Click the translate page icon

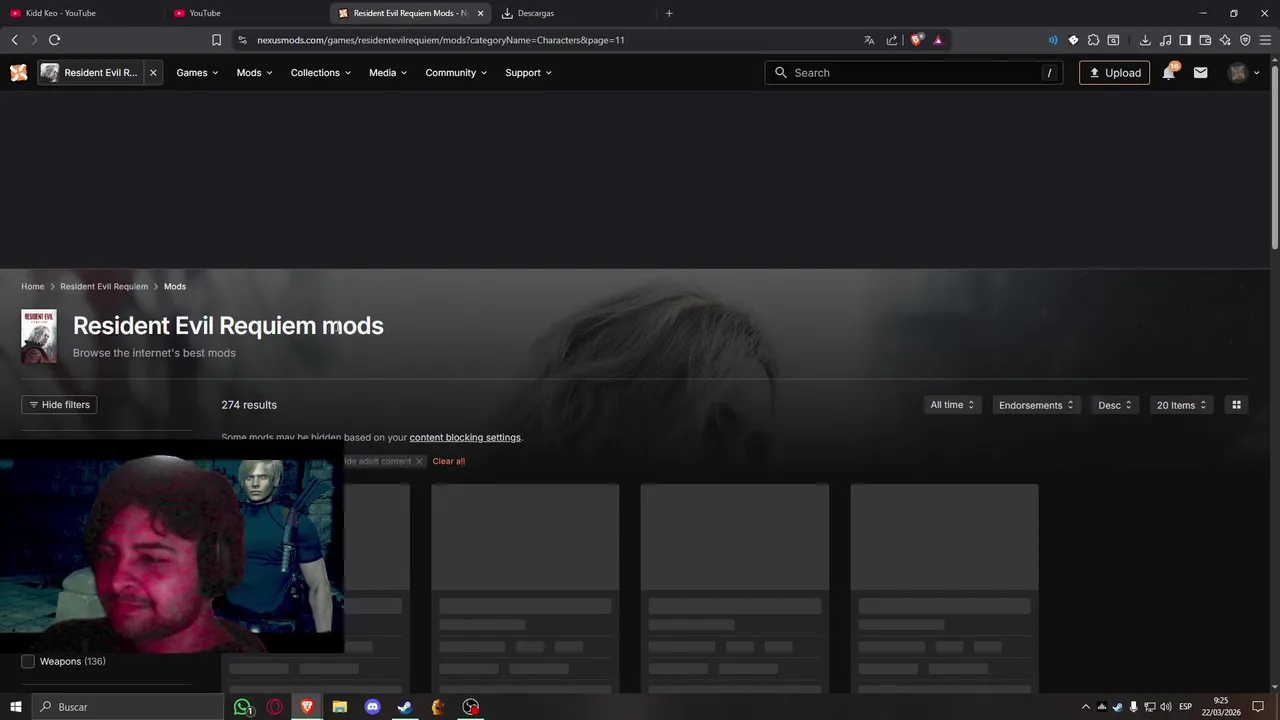click(869, 40)
